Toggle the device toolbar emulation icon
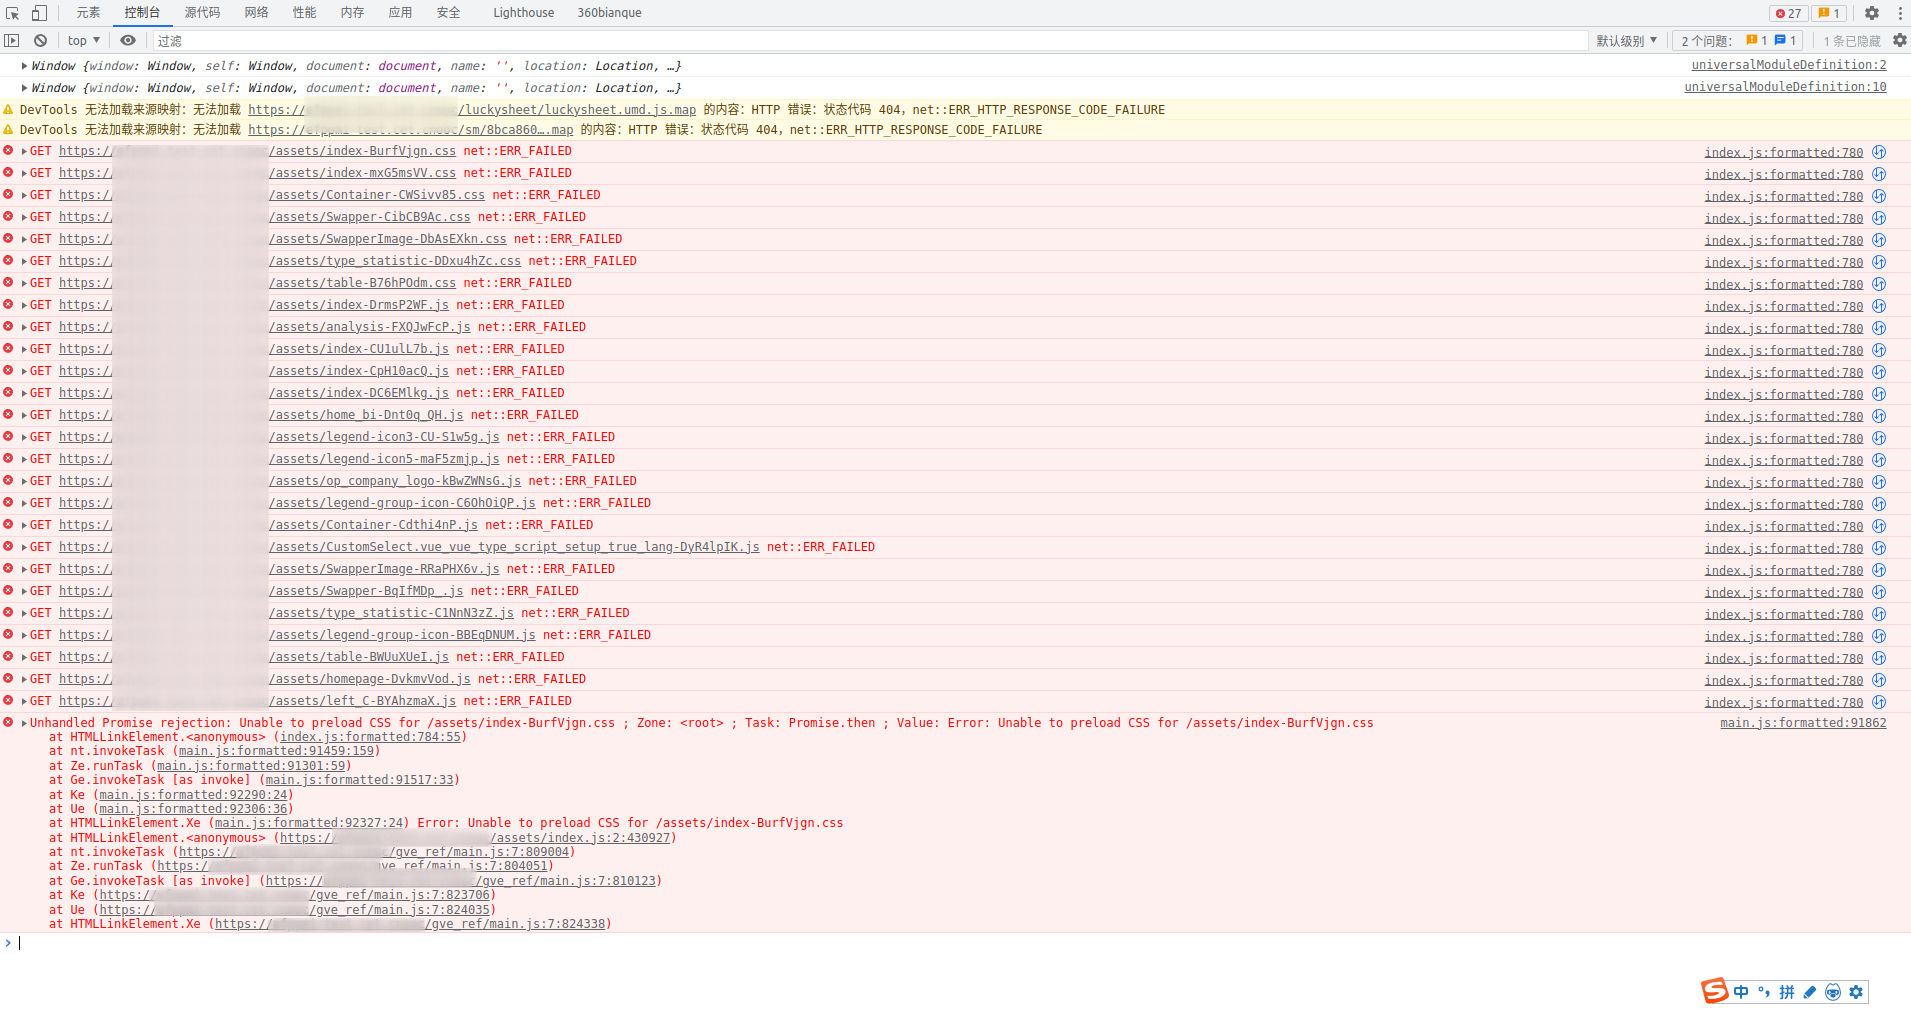The height and width of the screenshot is (1009, 1911). (x=39, y=13)
